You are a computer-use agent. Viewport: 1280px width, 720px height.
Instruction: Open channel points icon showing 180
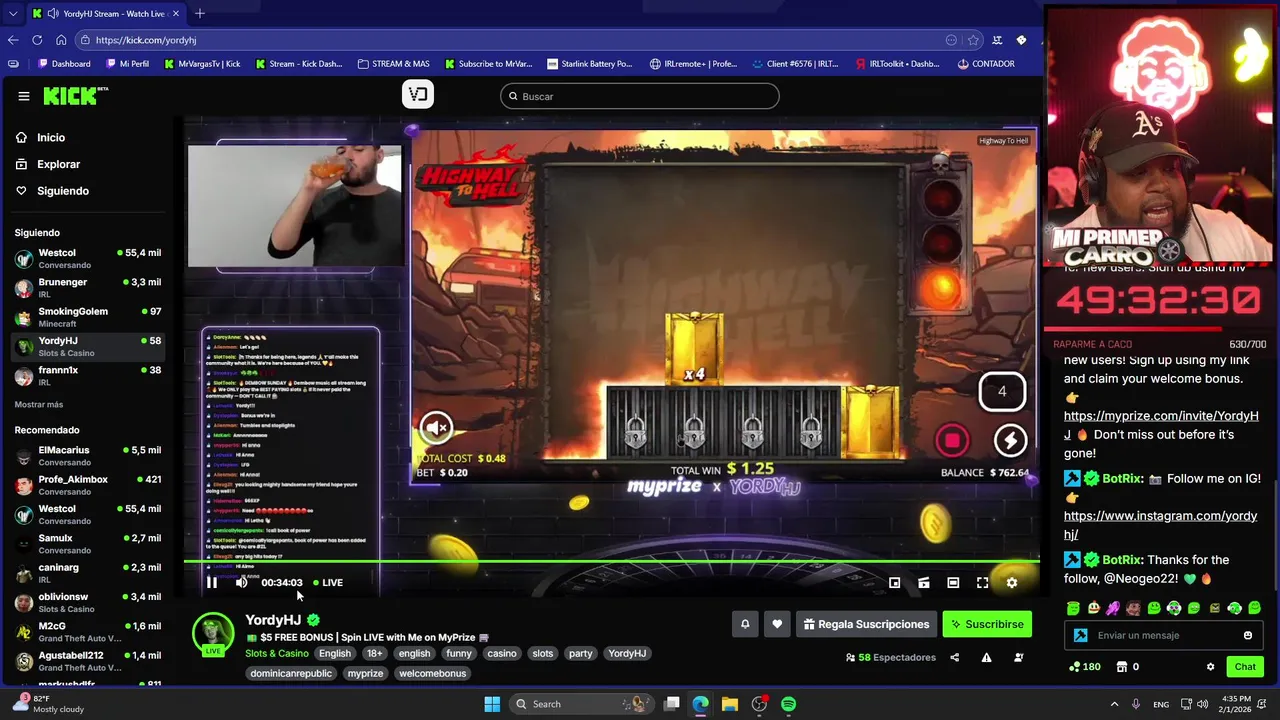click(1084, 666)
